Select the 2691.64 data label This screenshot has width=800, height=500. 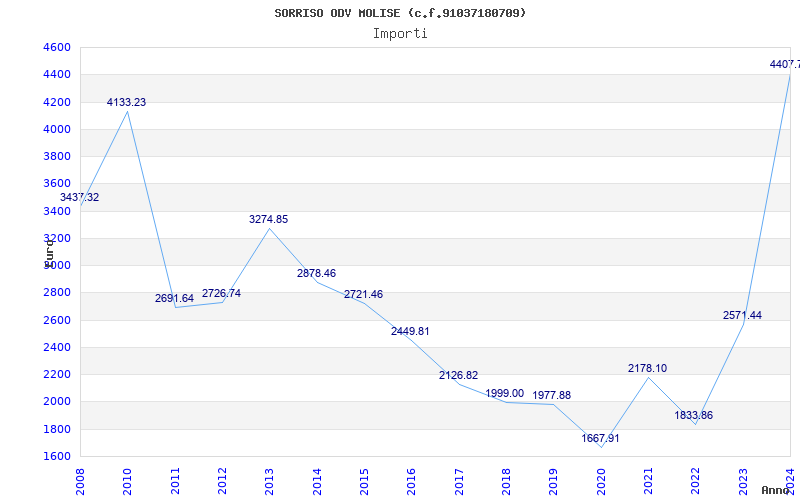click(x=174, y=298)
